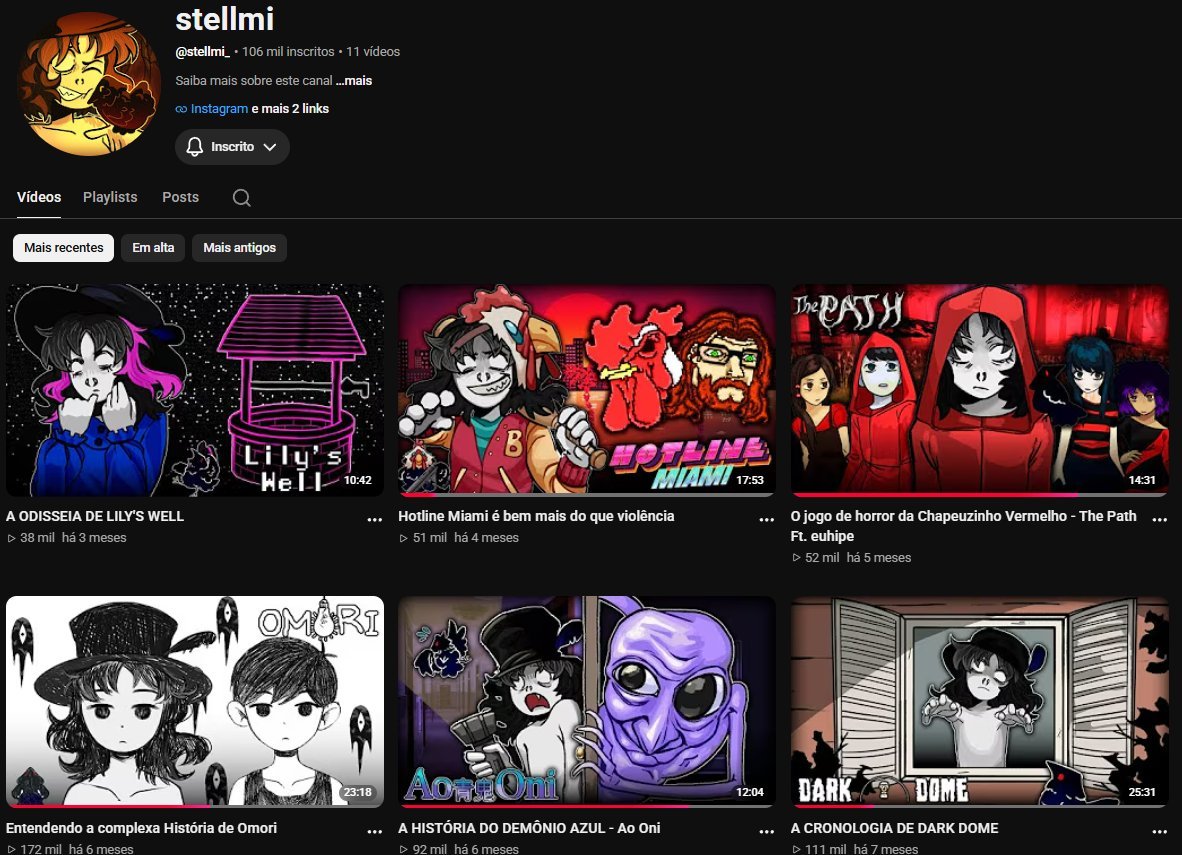Open more options for DARK DOME video
This screenshot has width=1182, height=855.
1159,832
